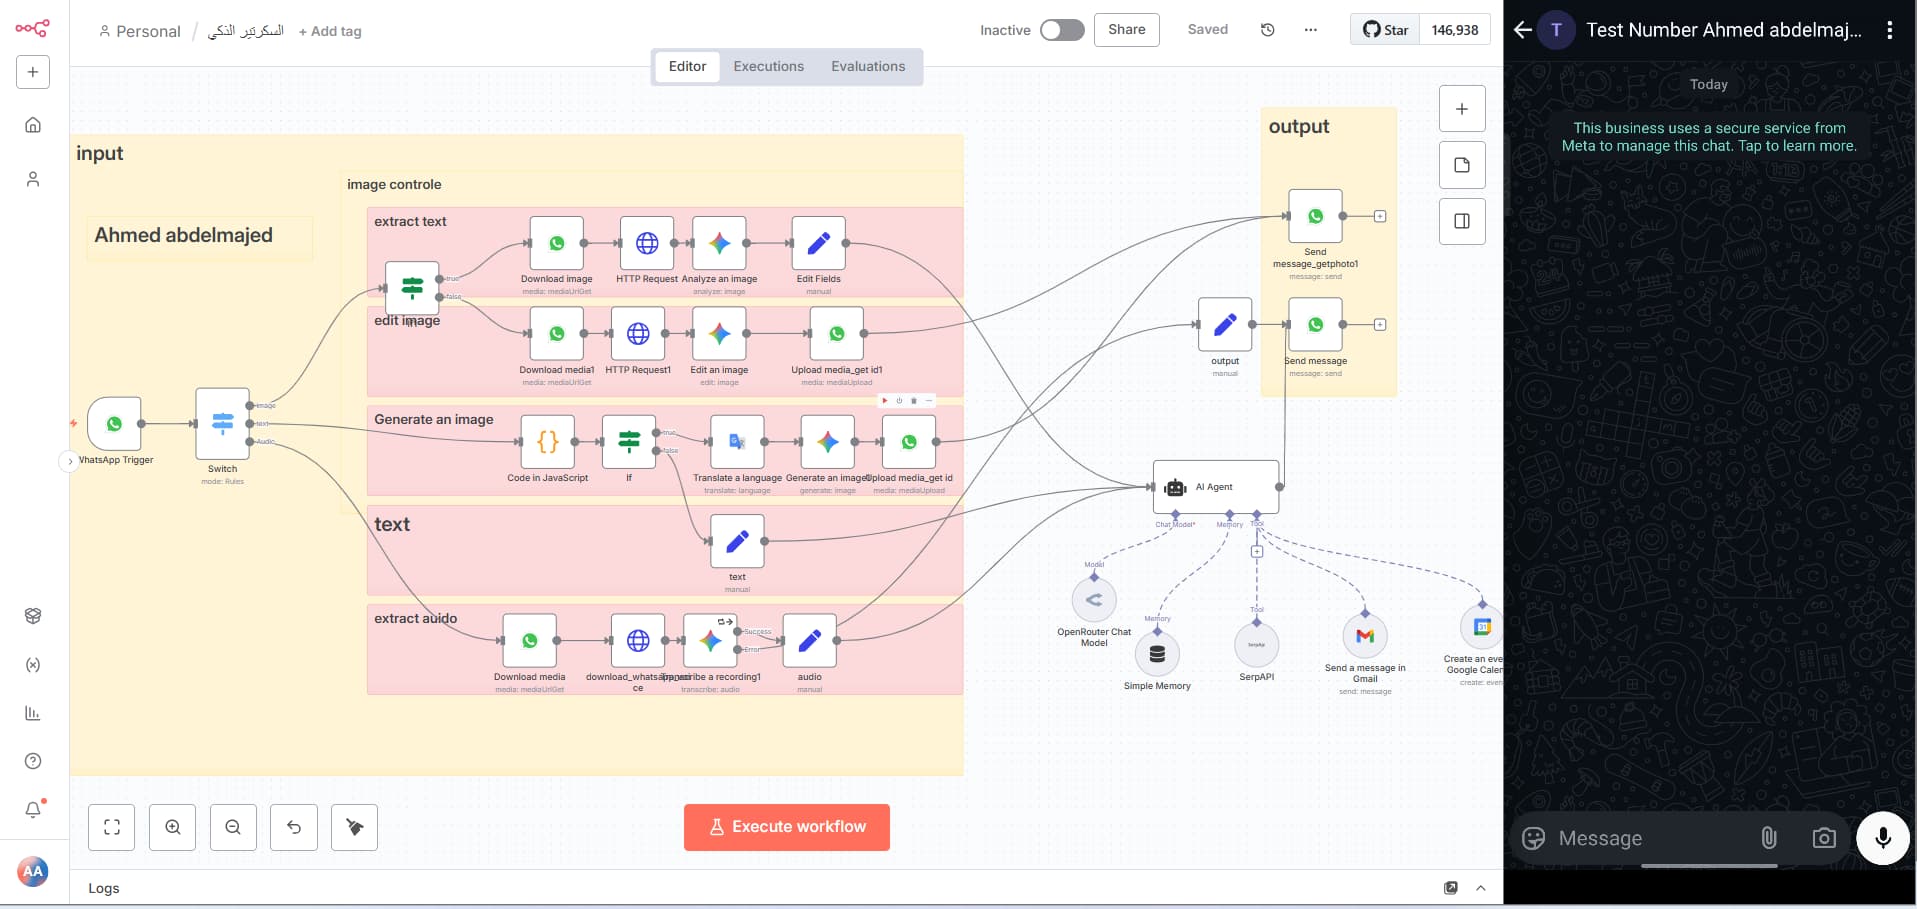Open the Help menu in the sidebar
Viewport: 1917px width, 909px height.
click(x=33, y=762)
